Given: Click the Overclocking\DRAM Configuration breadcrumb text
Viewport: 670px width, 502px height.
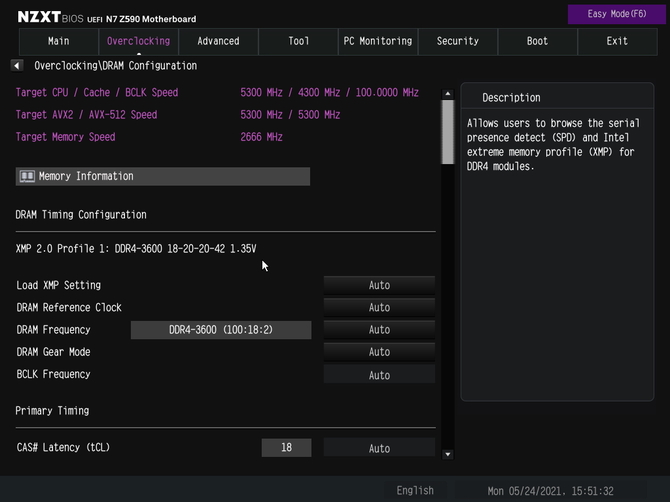Looking at the screenshot, I should pos(116,66).
